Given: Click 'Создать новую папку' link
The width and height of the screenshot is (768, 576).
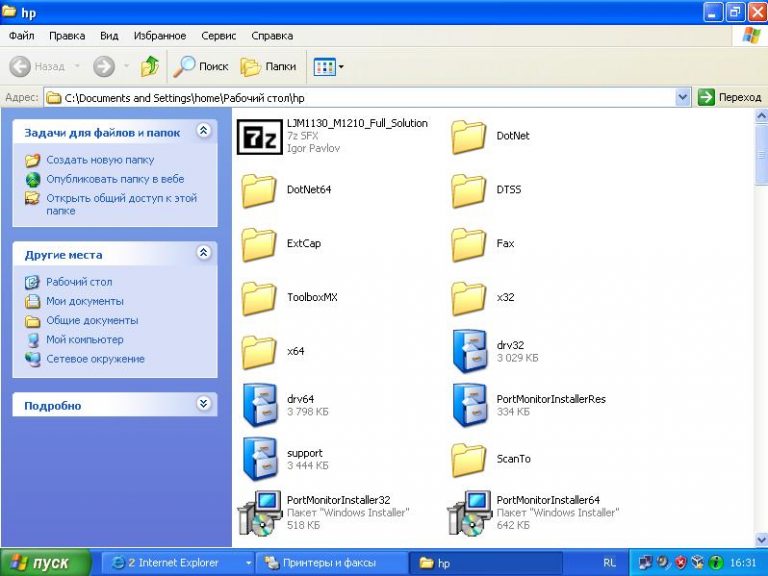Looking at the screenshot, I should [100, 160].
